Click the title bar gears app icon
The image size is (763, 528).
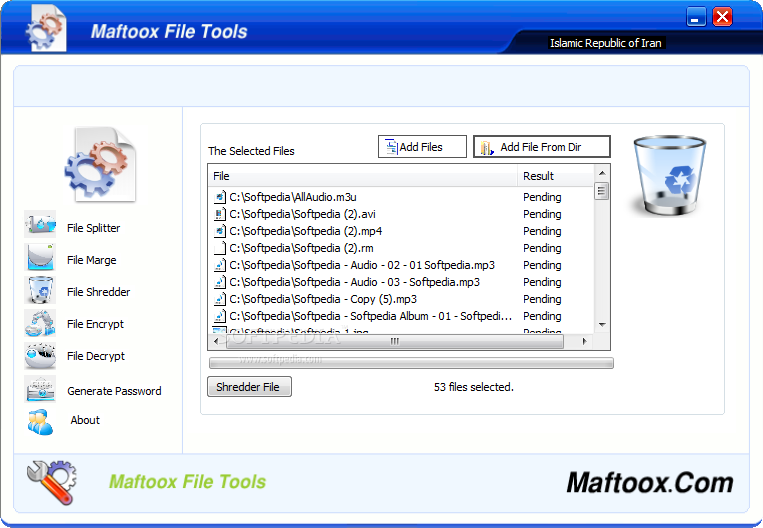46,29
